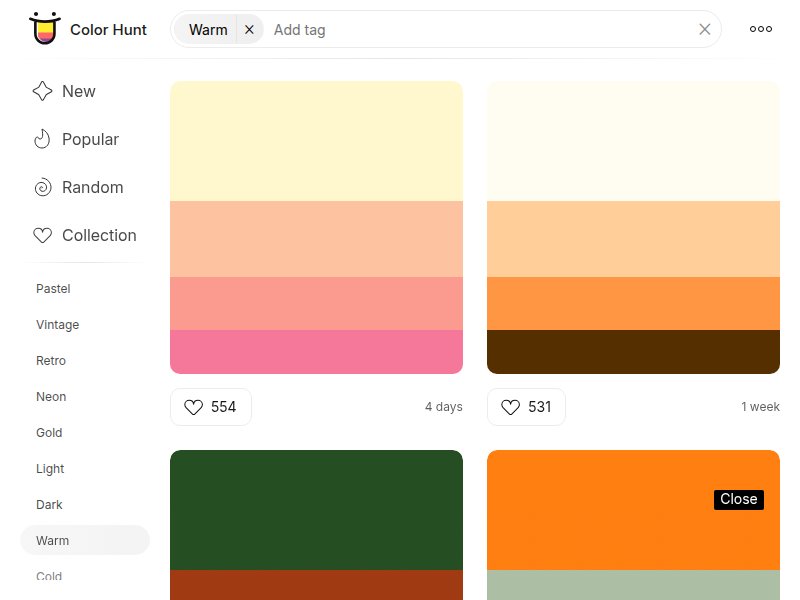Viewport: 800px width, 600px height.
Task: Click the Close button on orange palette
Action: pyautogui.click(x=739, y=499)
